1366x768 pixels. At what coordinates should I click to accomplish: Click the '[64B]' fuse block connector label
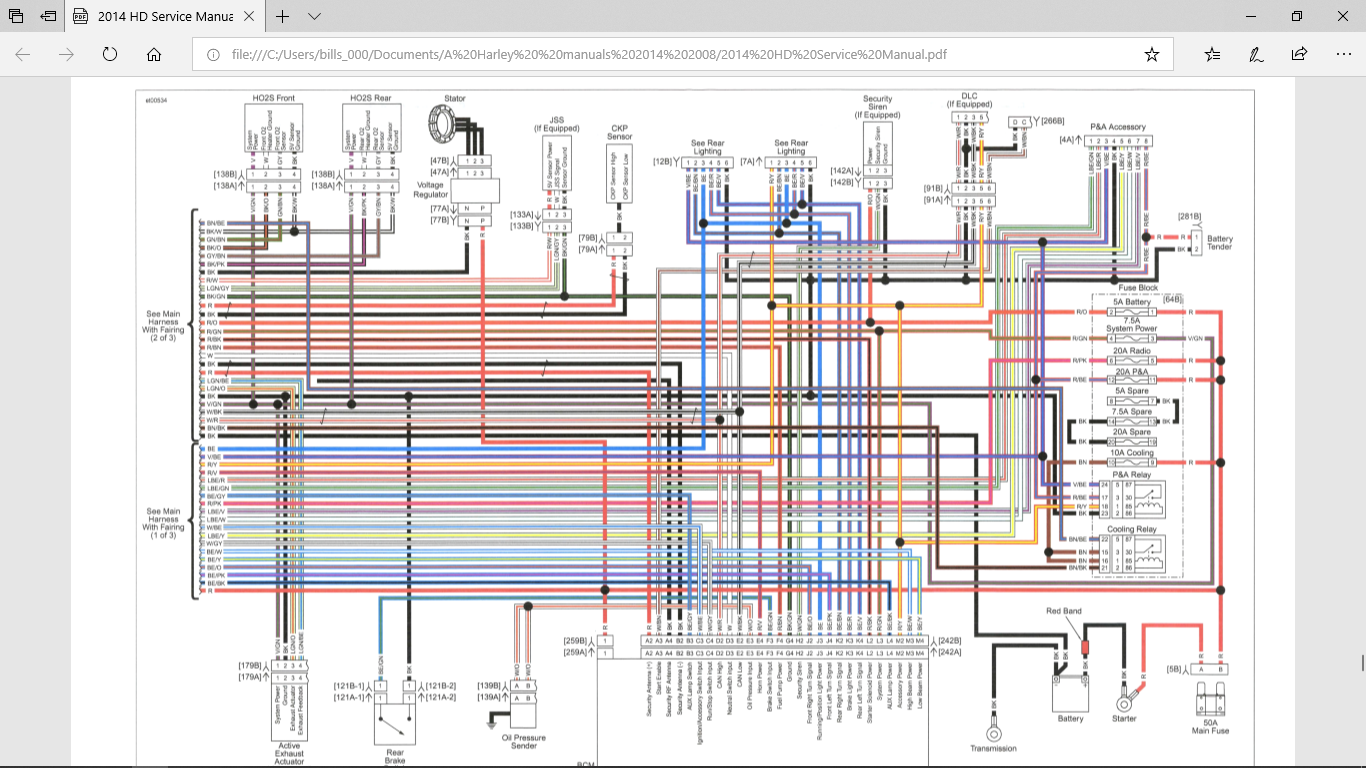pyautogui.click(x=1174, y=298)
